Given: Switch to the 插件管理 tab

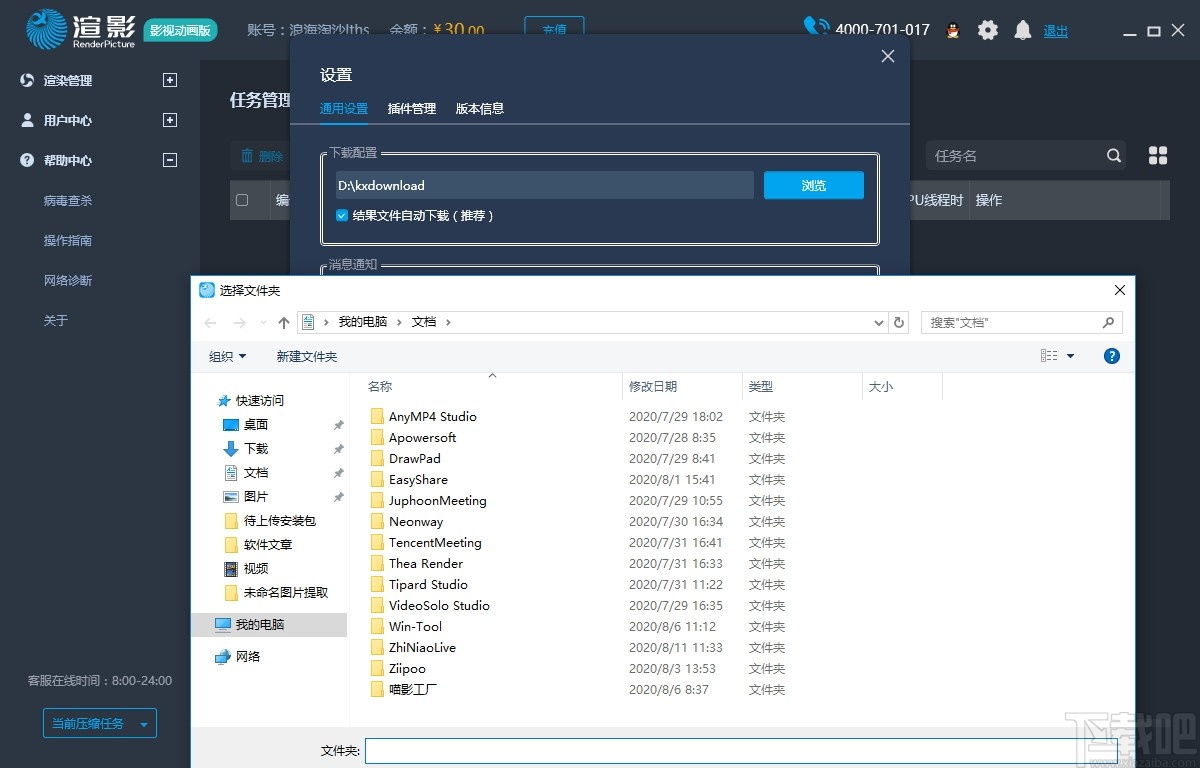Looking at the screenshot, I should [x=411, y=108].
